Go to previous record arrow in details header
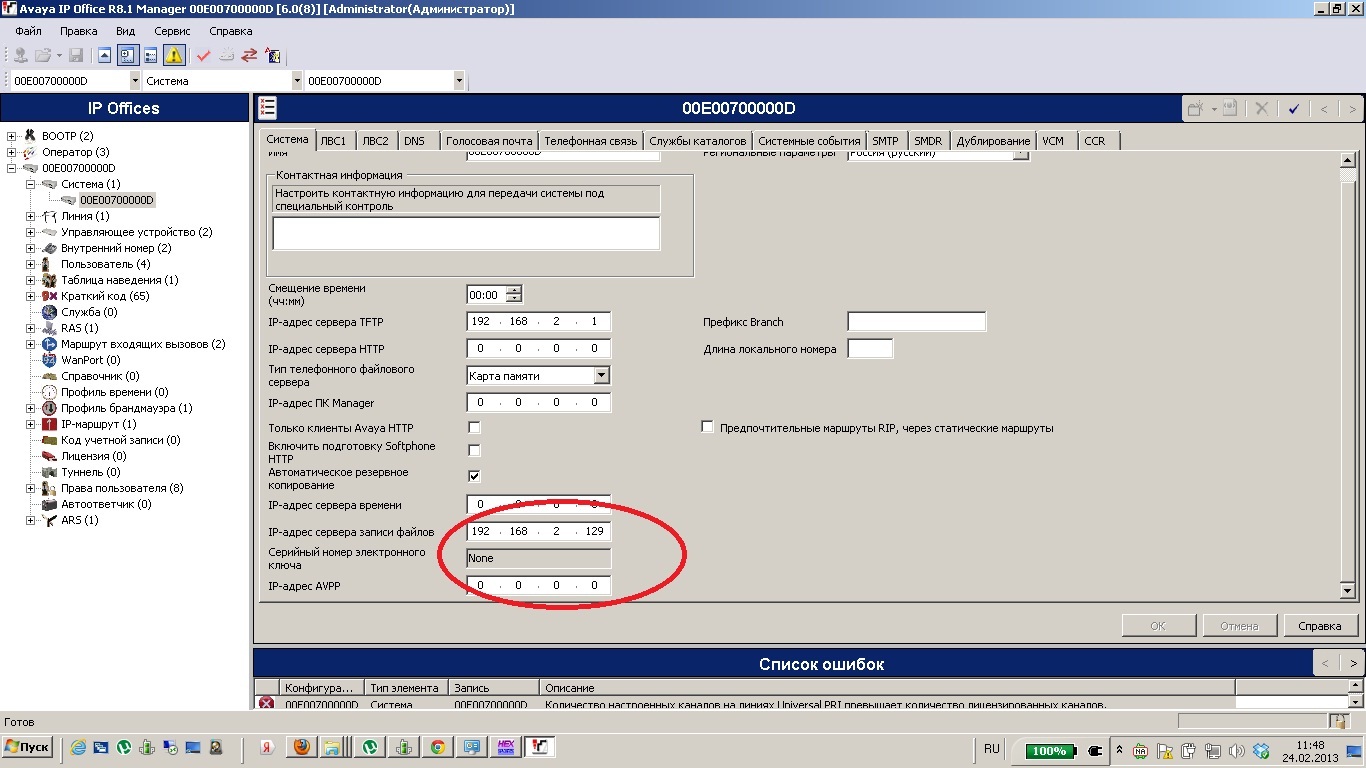 point(1324,108)
